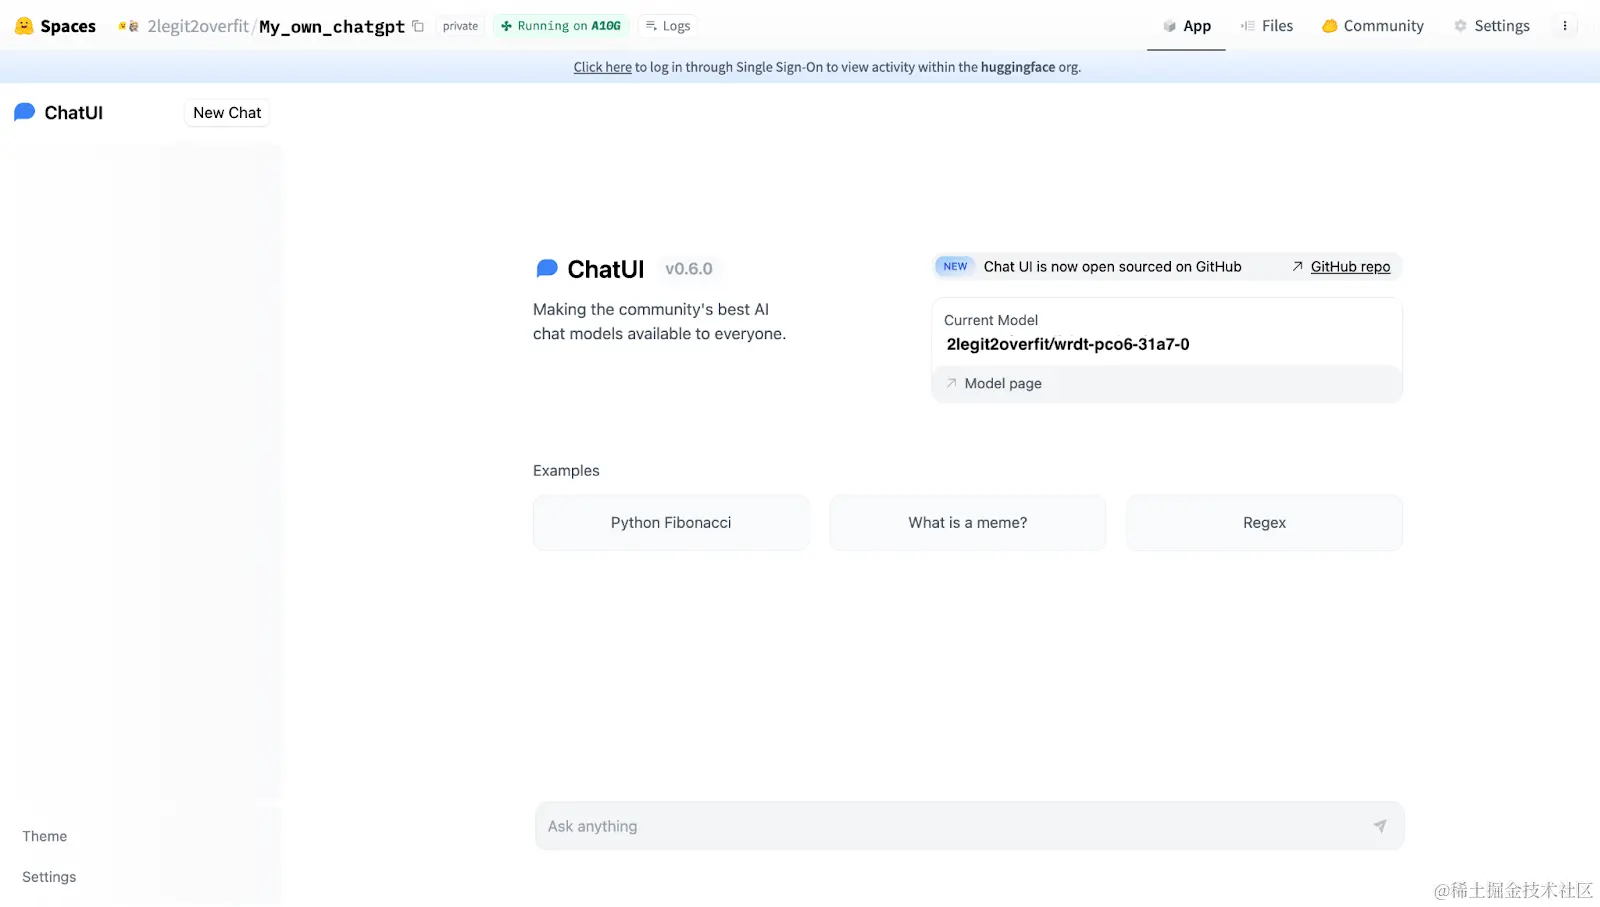Open the Files tab
1600x907 pixels.
point(1266,26)
